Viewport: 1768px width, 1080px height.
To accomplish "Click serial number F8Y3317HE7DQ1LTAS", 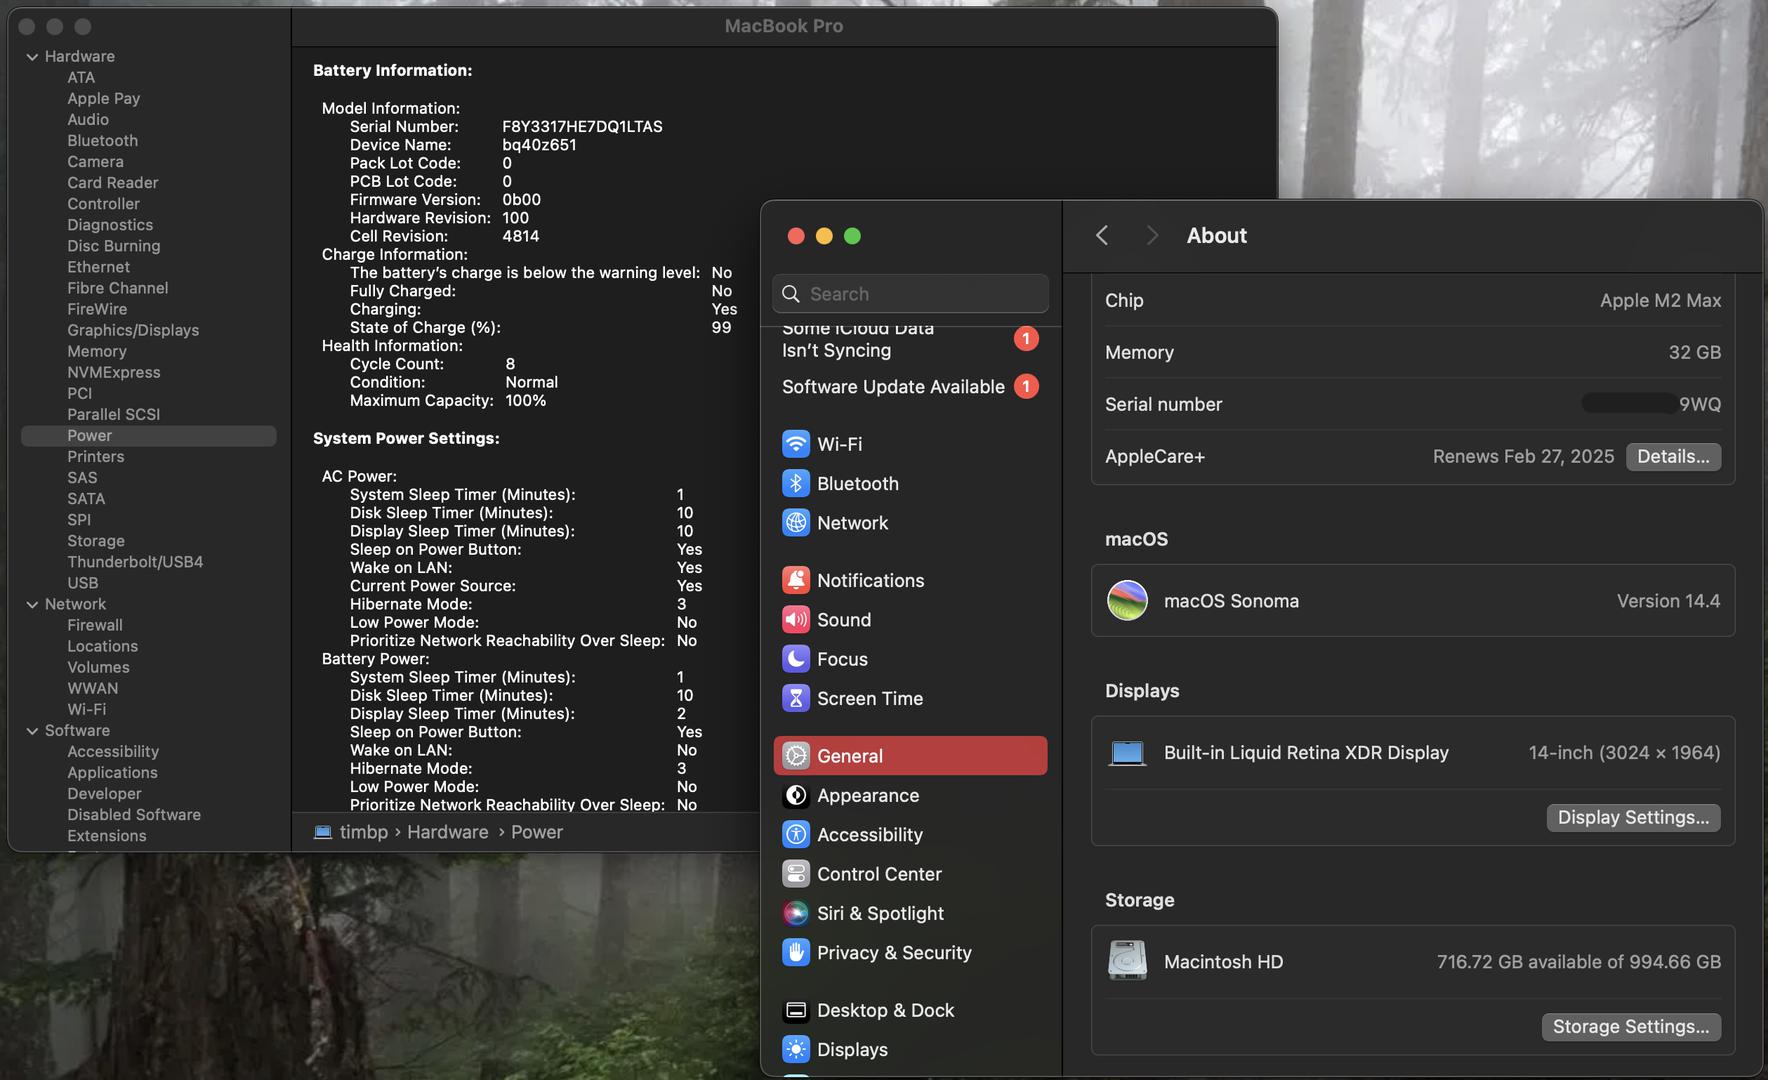I will (x=582, y=127).
